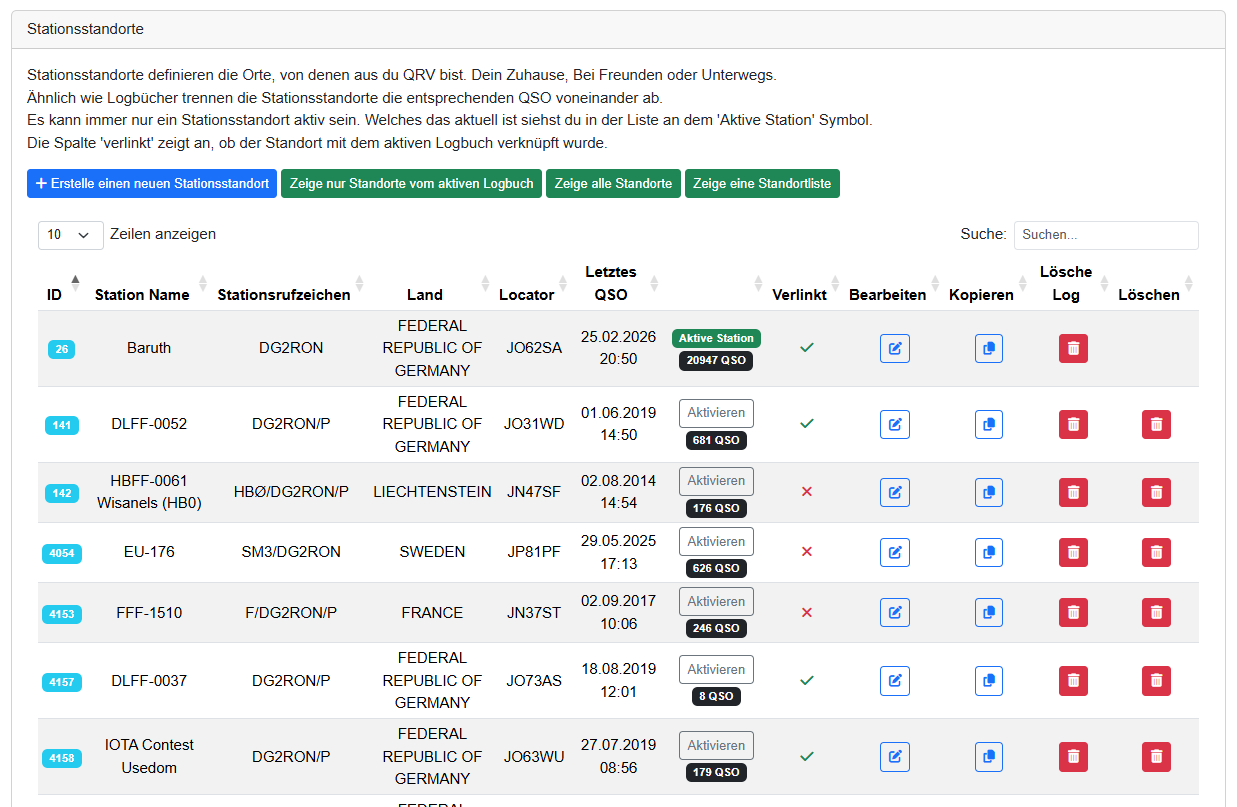The height and width of the screenshot is (807, 1237).
Task: Copy the DLFF-0037 station entry
Action: pos(988,680)
